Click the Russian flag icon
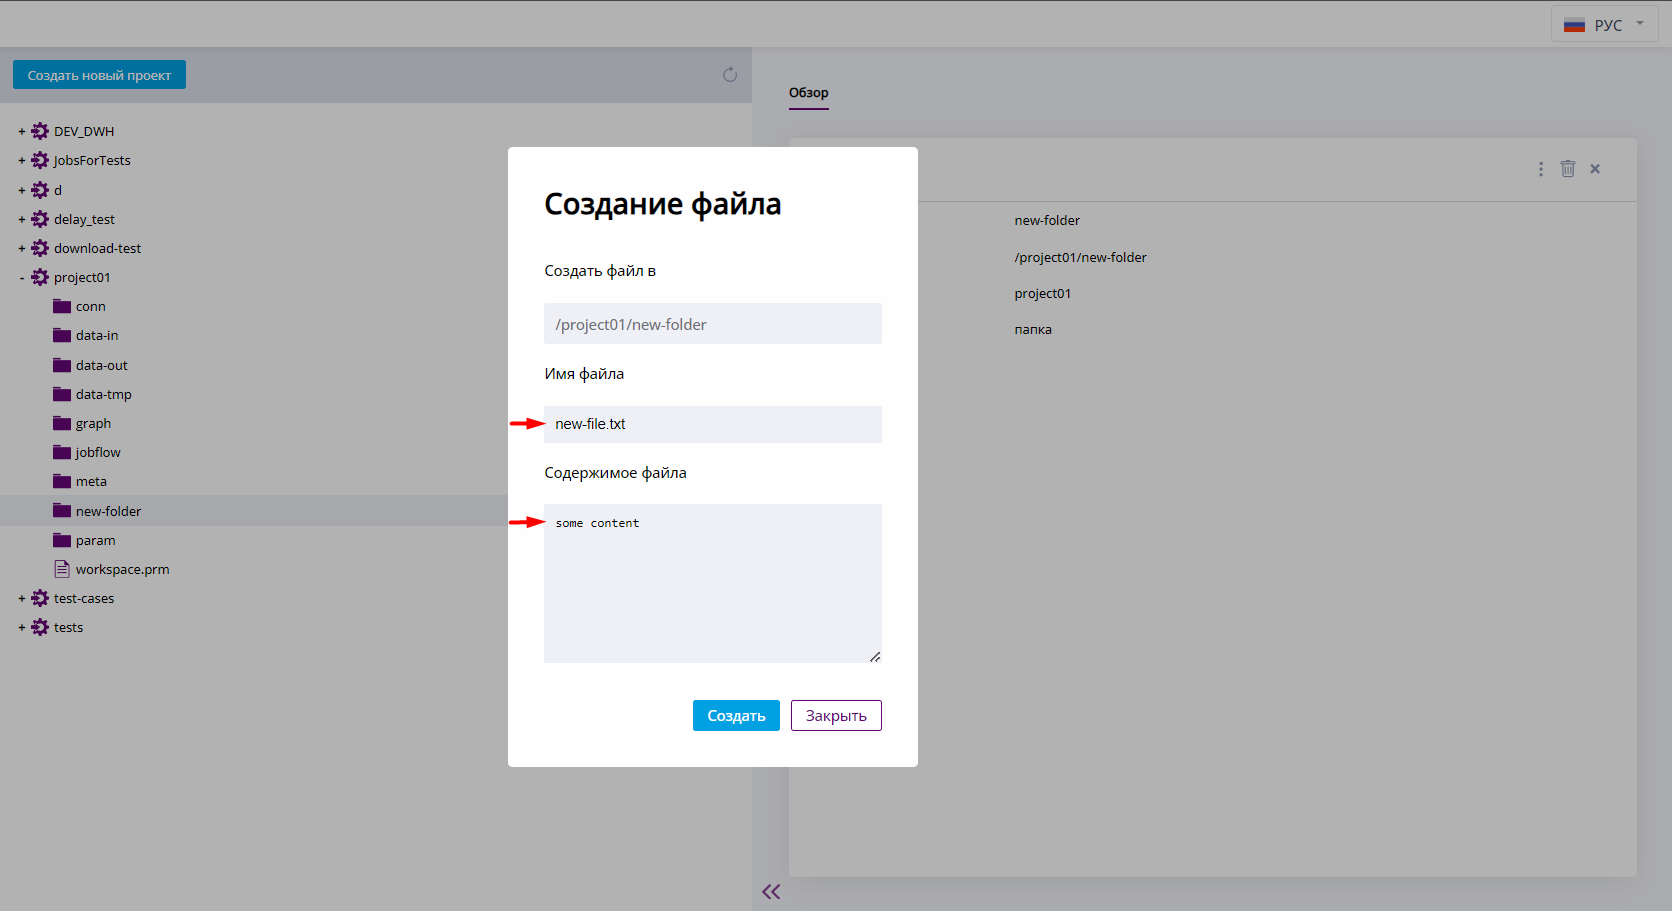This screenshot has height=911, width=1672. (1574, 25)
